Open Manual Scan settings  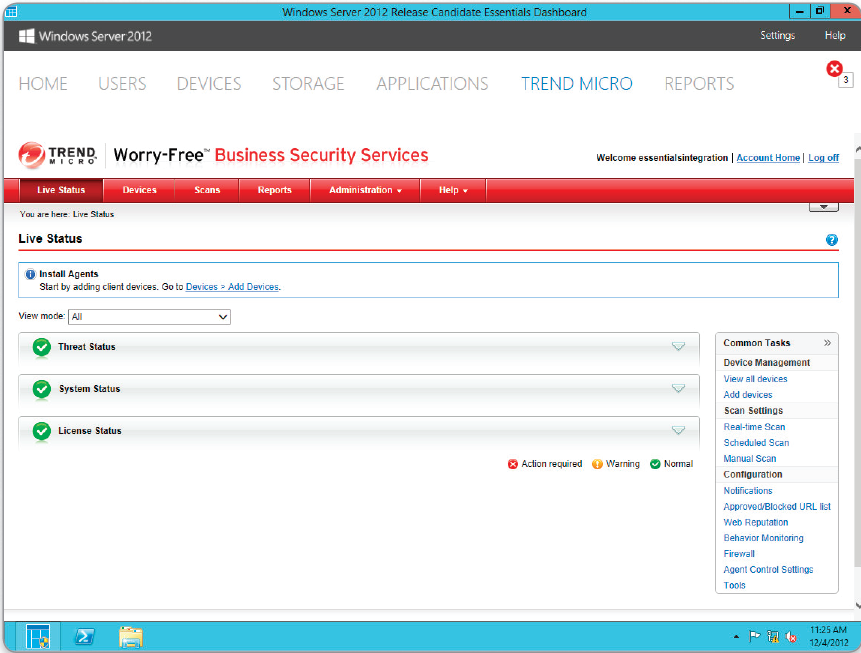pyautogui.click(x=750, y=459)
